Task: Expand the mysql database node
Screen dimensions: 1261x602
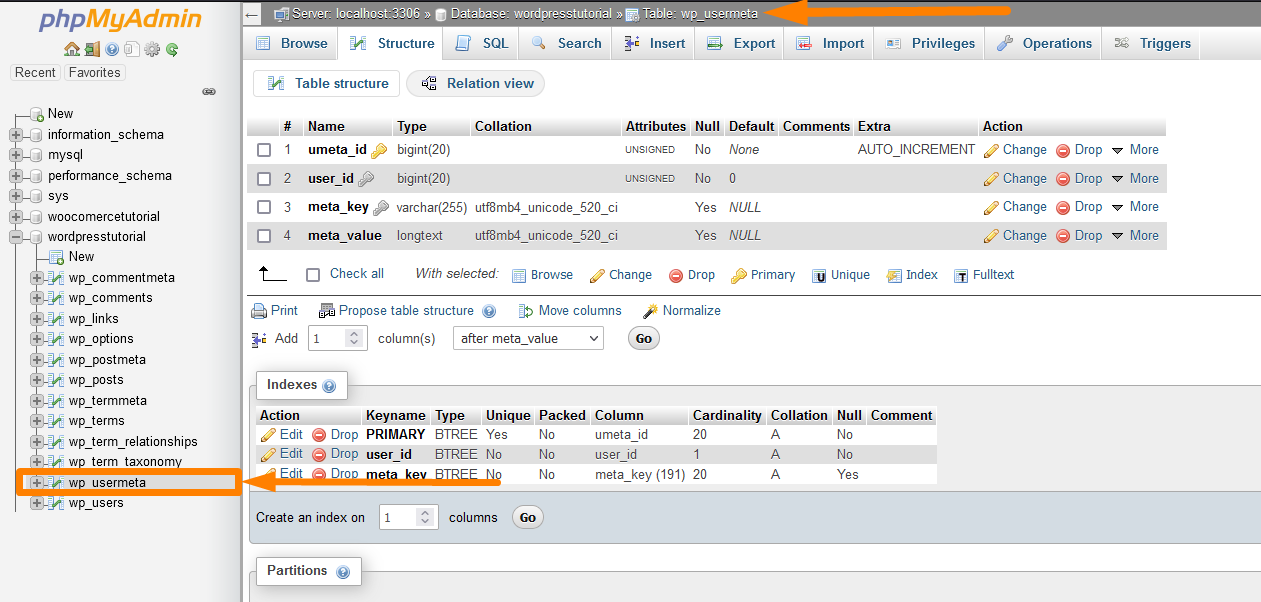Action: tap(16, 155)
